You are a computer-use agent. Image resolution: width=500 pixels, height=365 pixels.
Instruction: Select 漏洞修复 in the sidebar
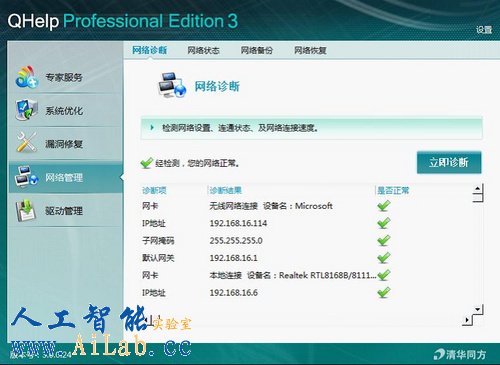(65, 144)
